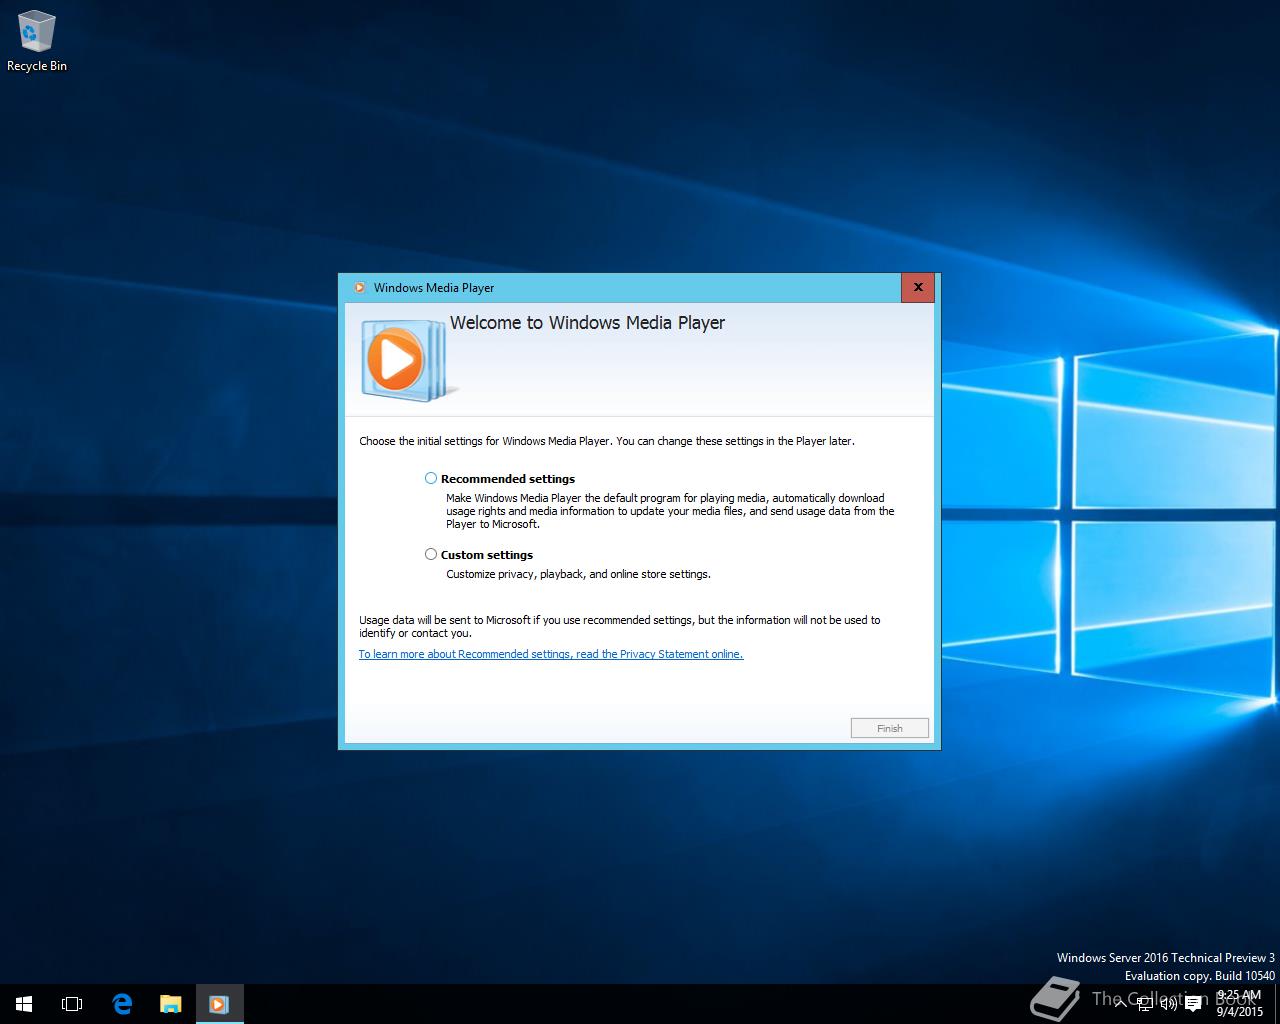
Task: Click the disabled Finish button
Action: coord(890,728)
